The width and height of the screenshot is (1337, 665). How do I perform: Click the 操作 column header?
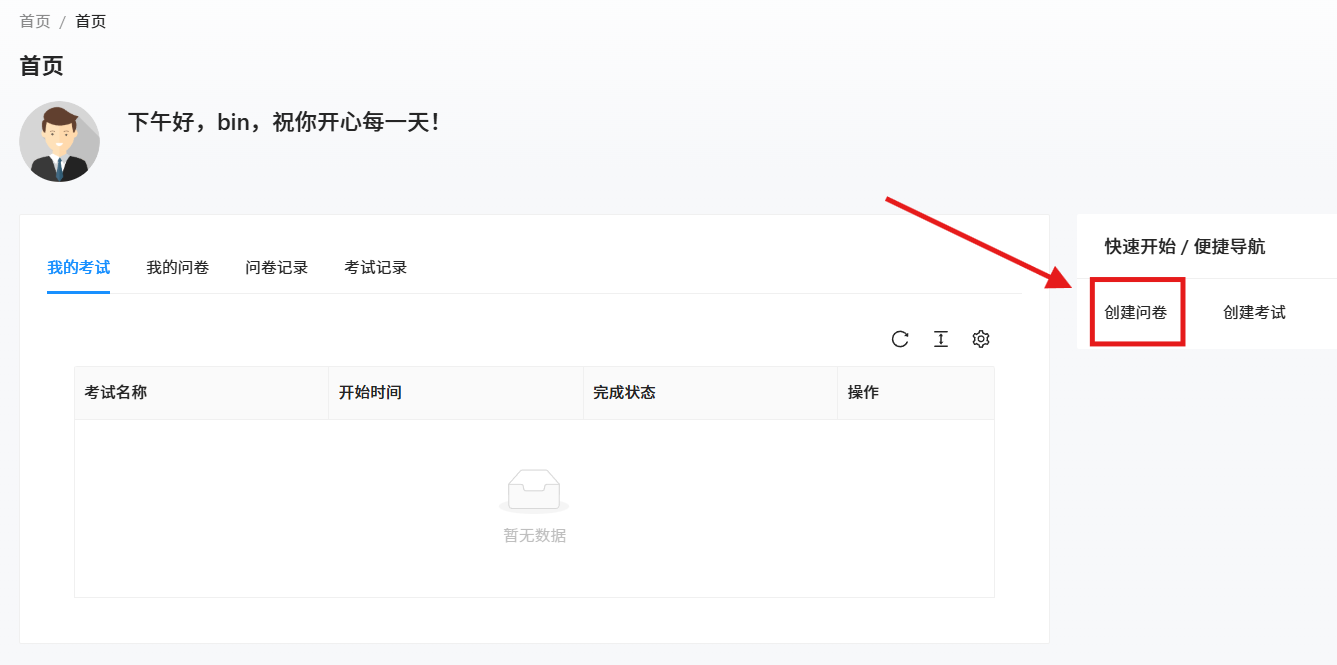(x=916, y=393)
